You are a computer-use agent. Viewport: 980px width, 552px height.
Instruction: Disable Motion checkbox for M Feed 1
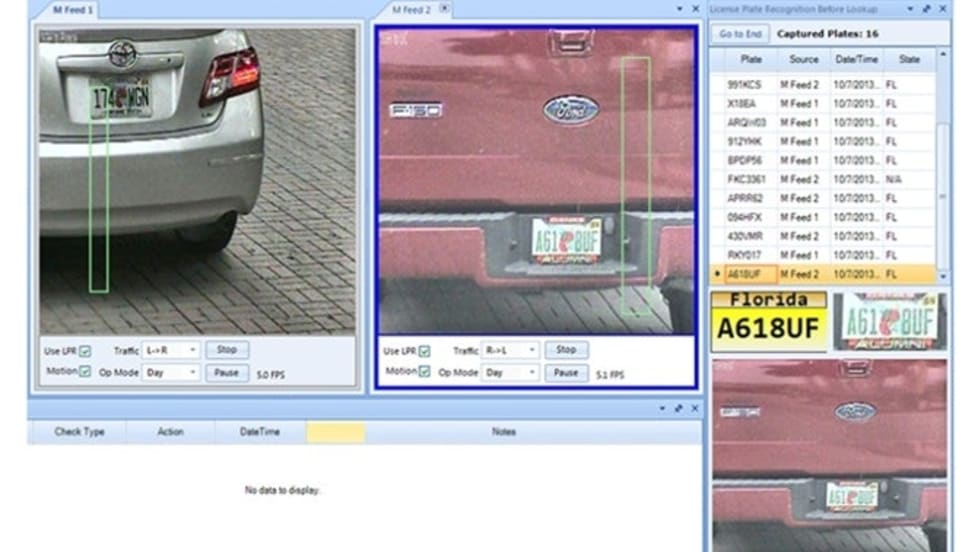coord(85,372)
